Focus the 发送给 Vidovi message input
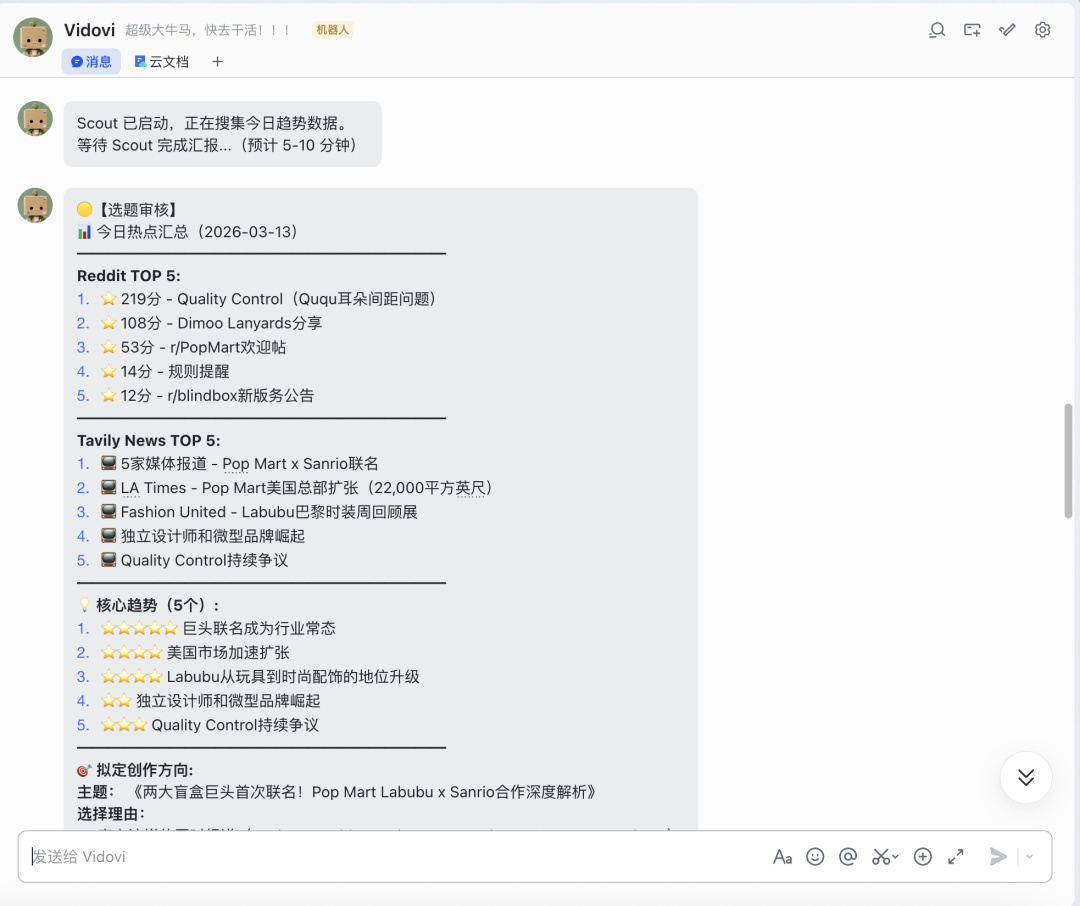The height and width of the screenshot is (906, 1080). [x=393, y=856]
